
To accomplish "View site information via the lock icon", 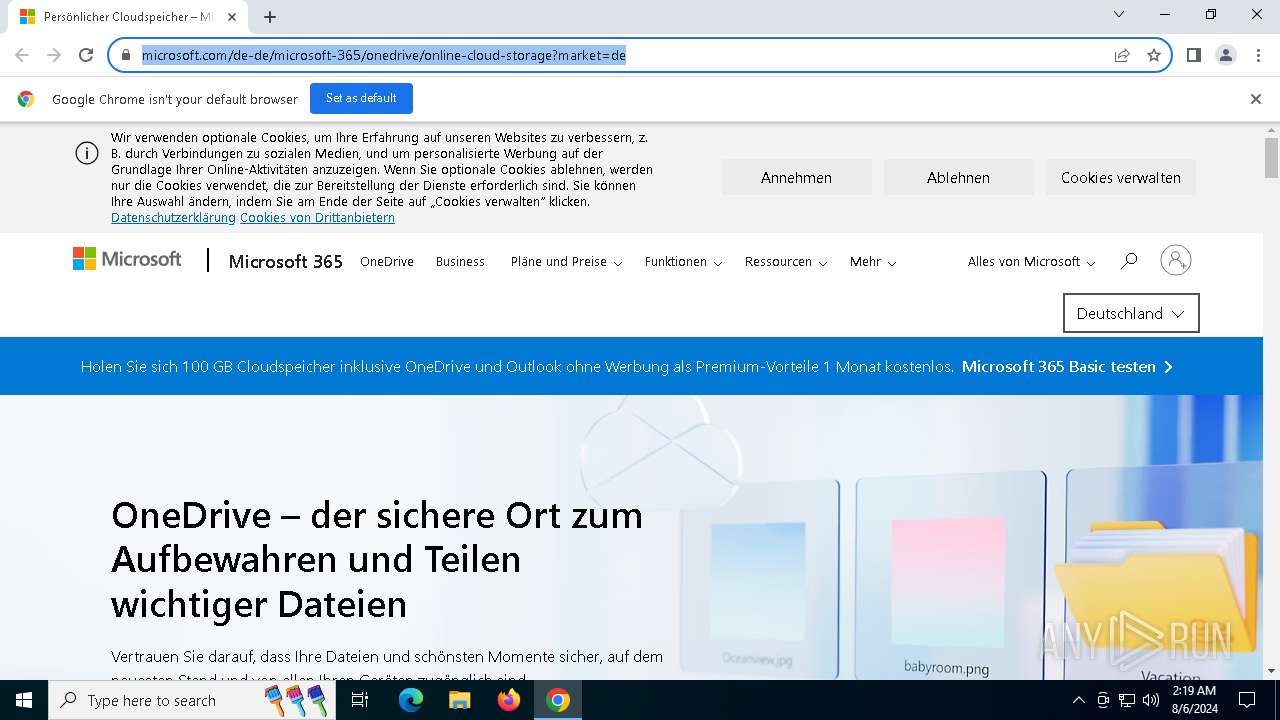I will tap(126, 55).
